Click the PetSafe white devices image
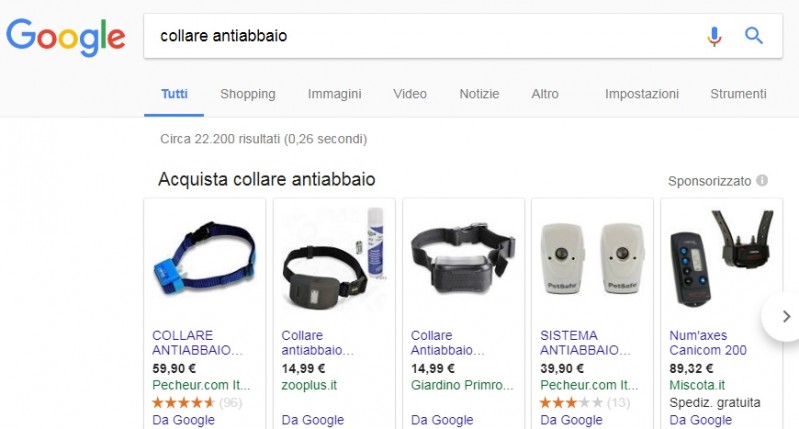This screenshot has height=429, width=799. (x=592, y=258)
